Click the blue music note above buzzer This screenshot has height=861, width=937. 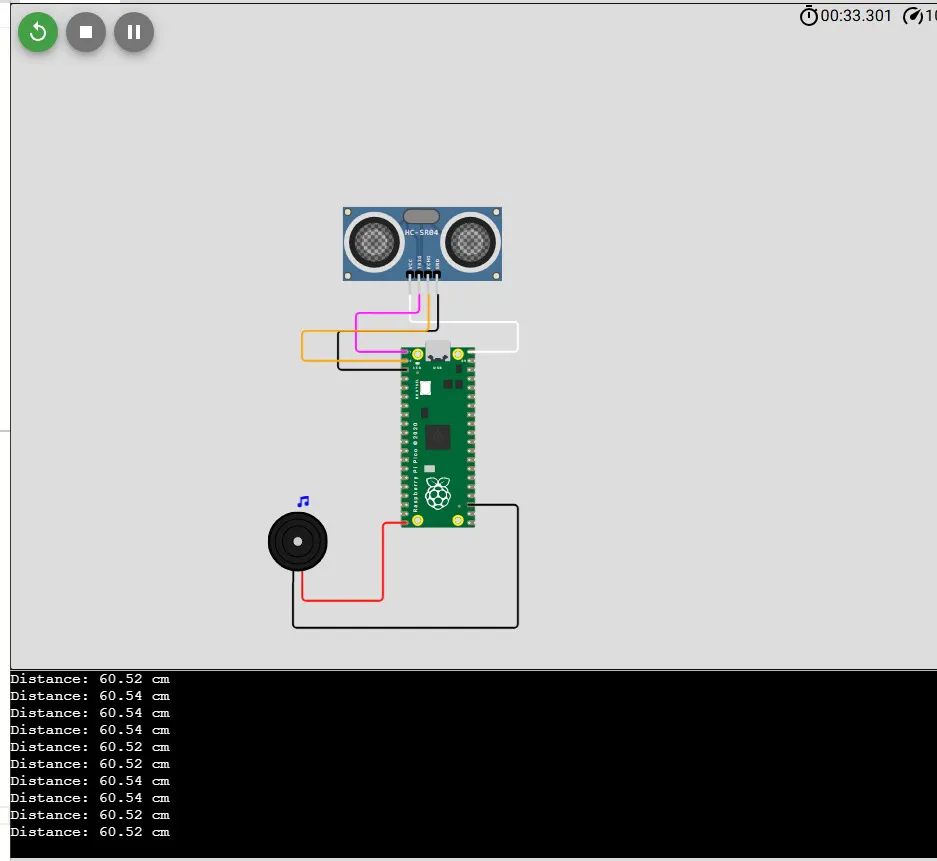304,501
